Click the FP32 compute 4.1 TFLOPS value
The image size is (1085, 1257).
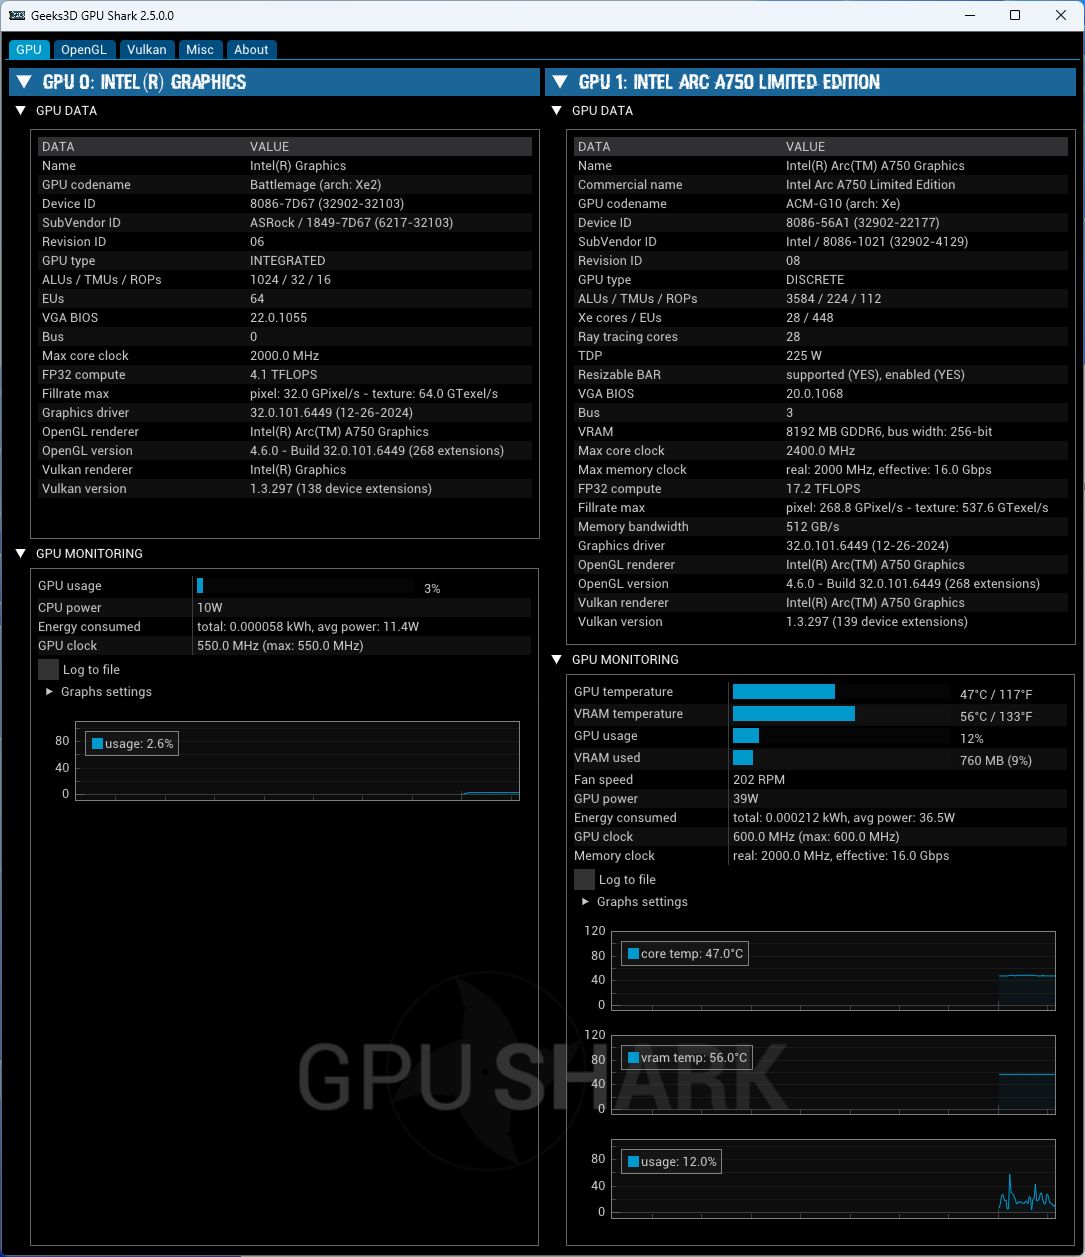[283, 375]
